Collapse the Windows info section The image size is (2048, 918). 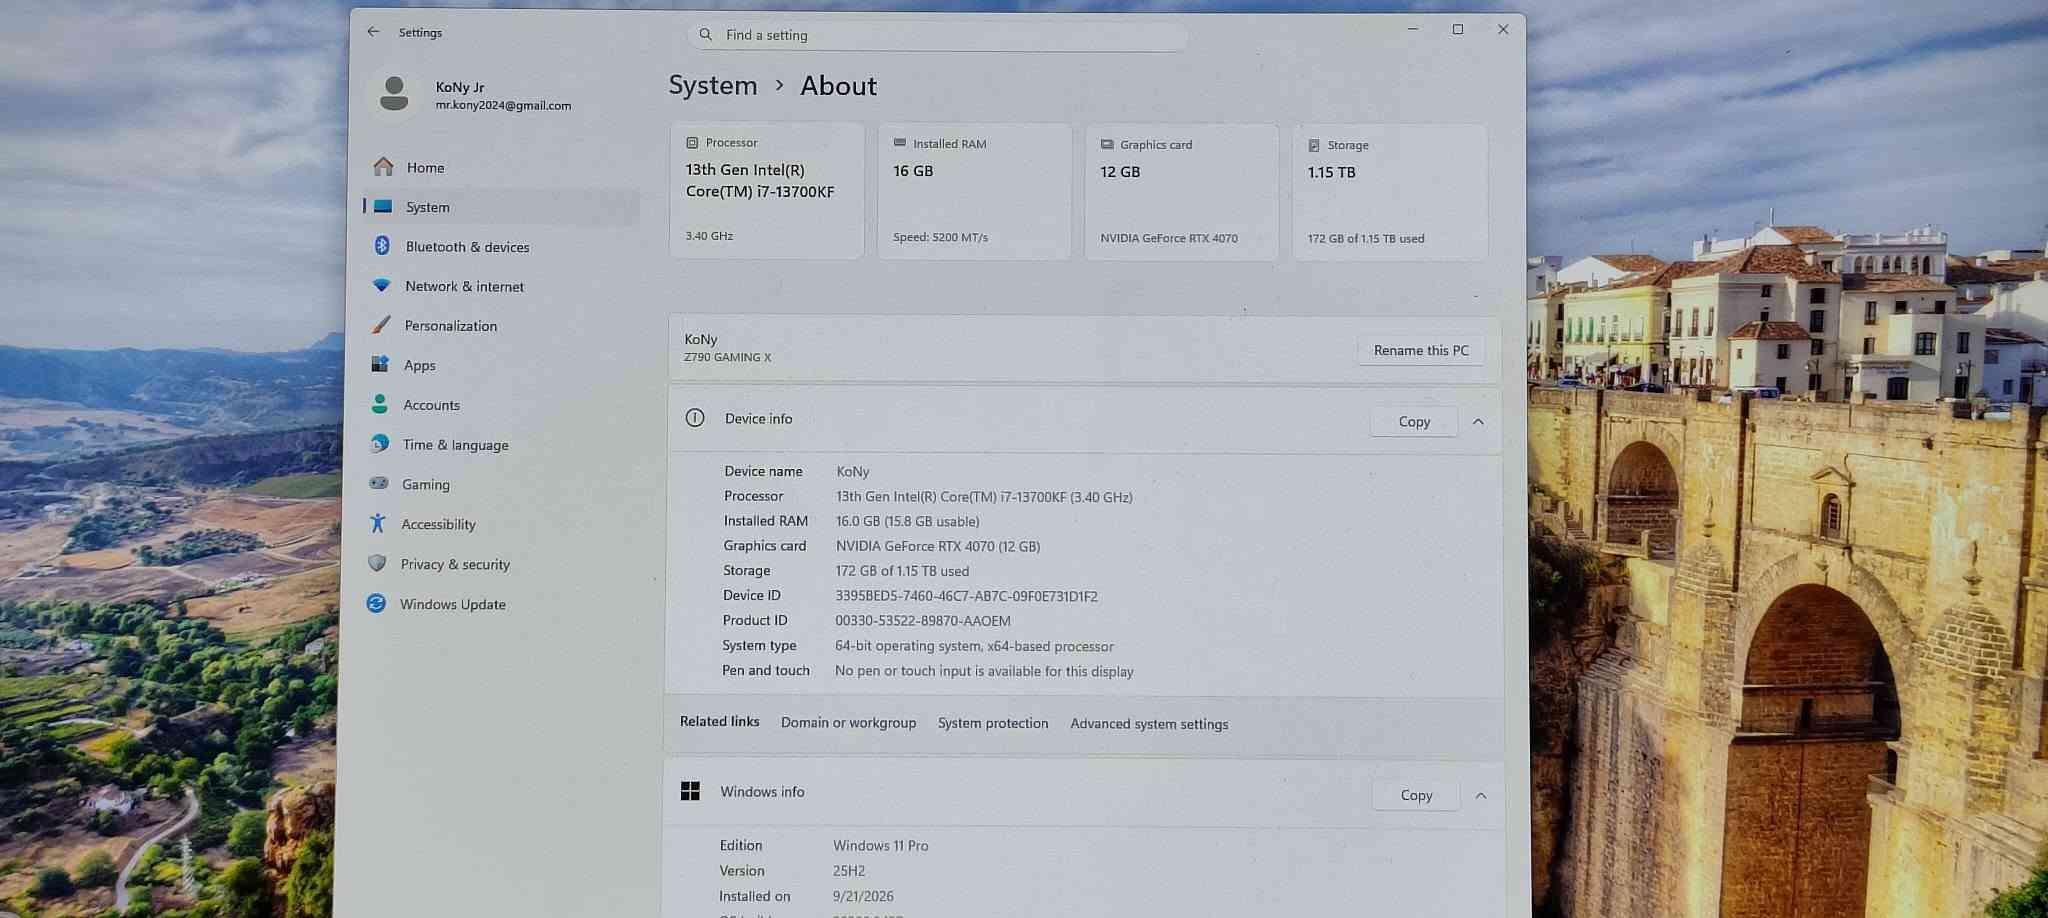[1481, 796]
